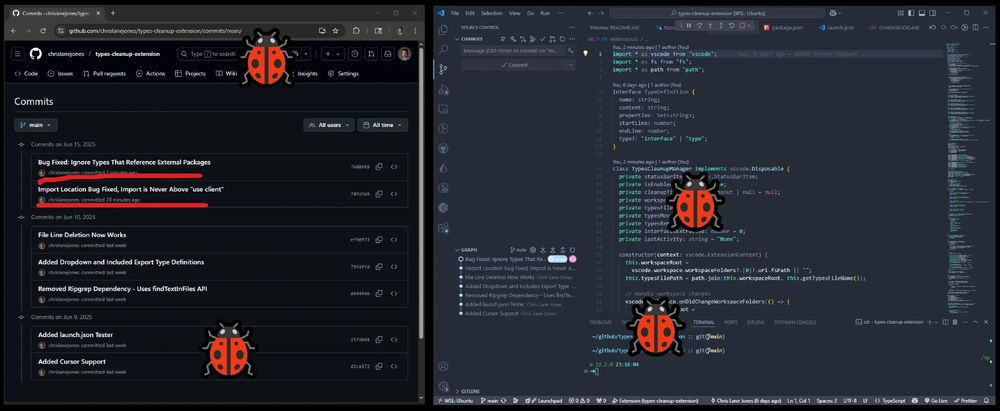
Task: Open Extensions activity bar icon
Action: (443, 228)
